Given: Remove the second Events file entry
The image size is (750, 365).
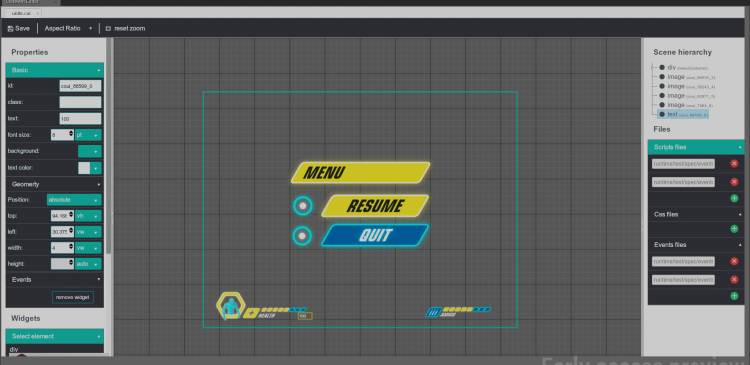Looking at the screenshot, I should [x=734, y=279].
